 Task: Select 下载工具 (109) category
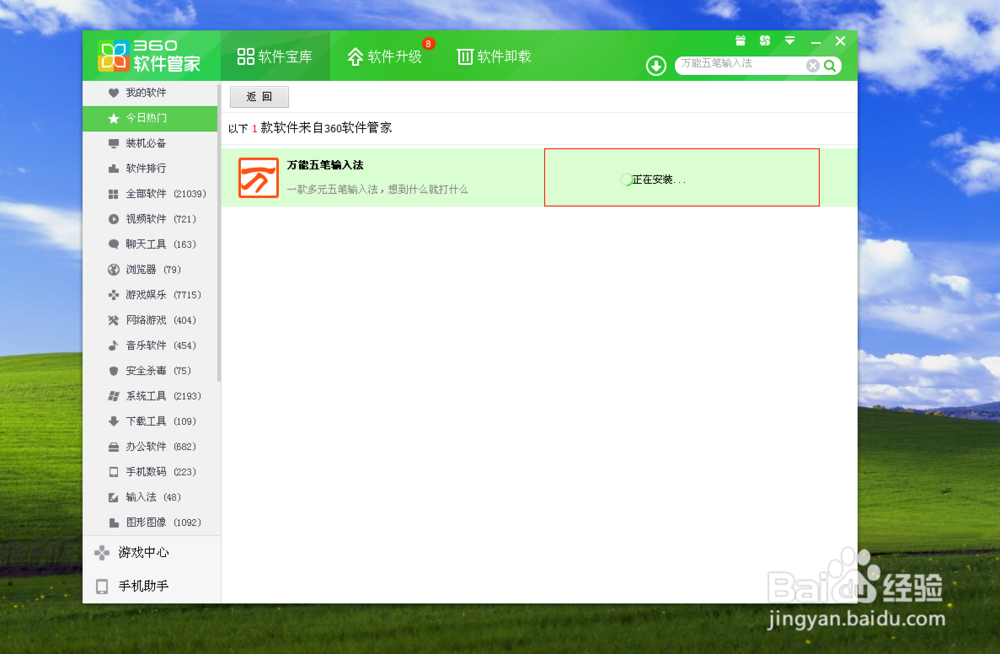pyautogui.click(x=150, y=421)
